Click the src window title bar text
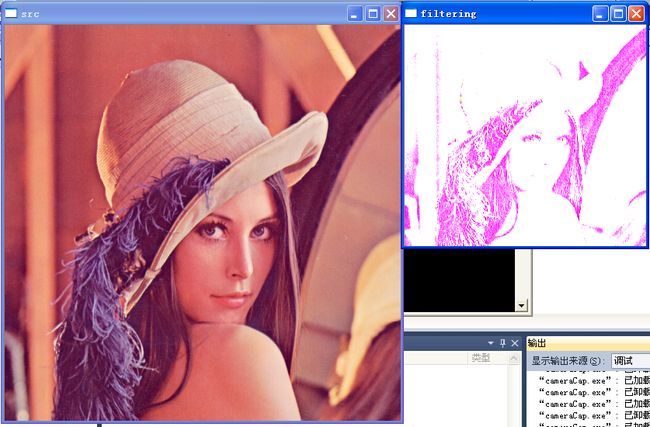650x427 pixels. tap(30, 14)
